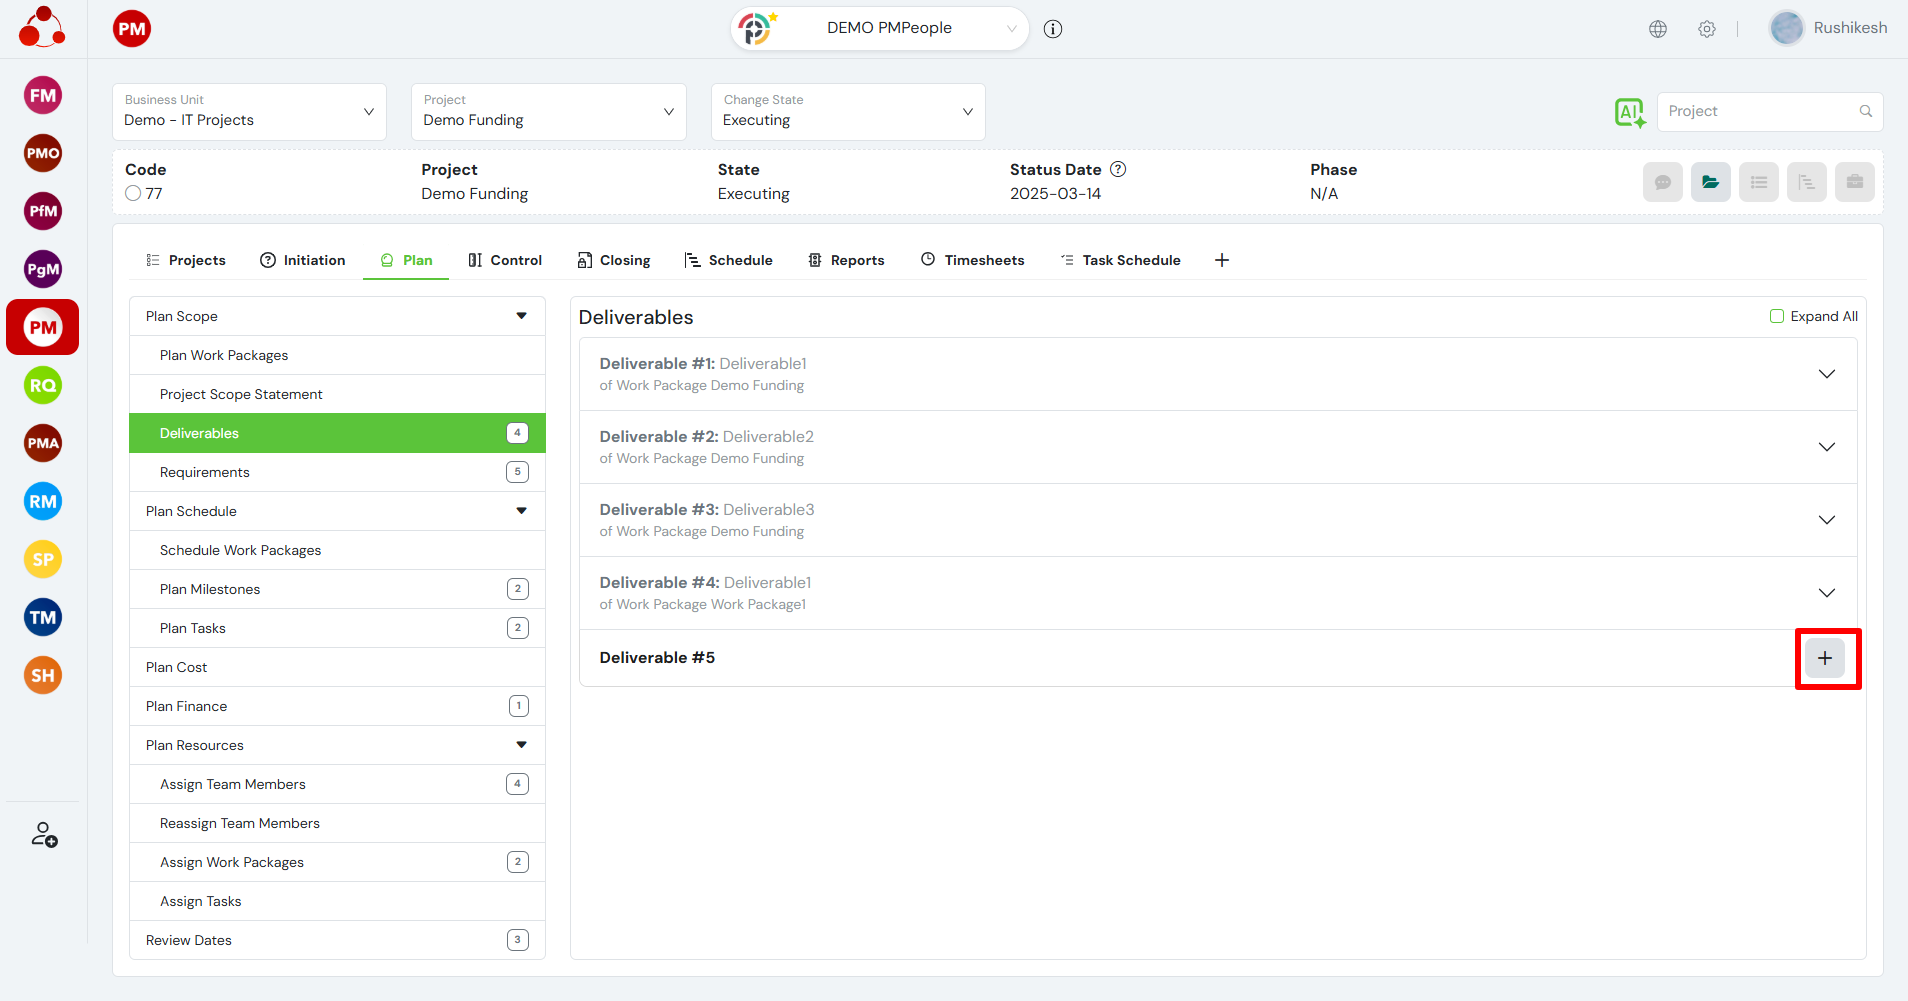The image size is (1908, 1001).
Task: Expand Deliverable #1 details
Action: [1826, 374]
